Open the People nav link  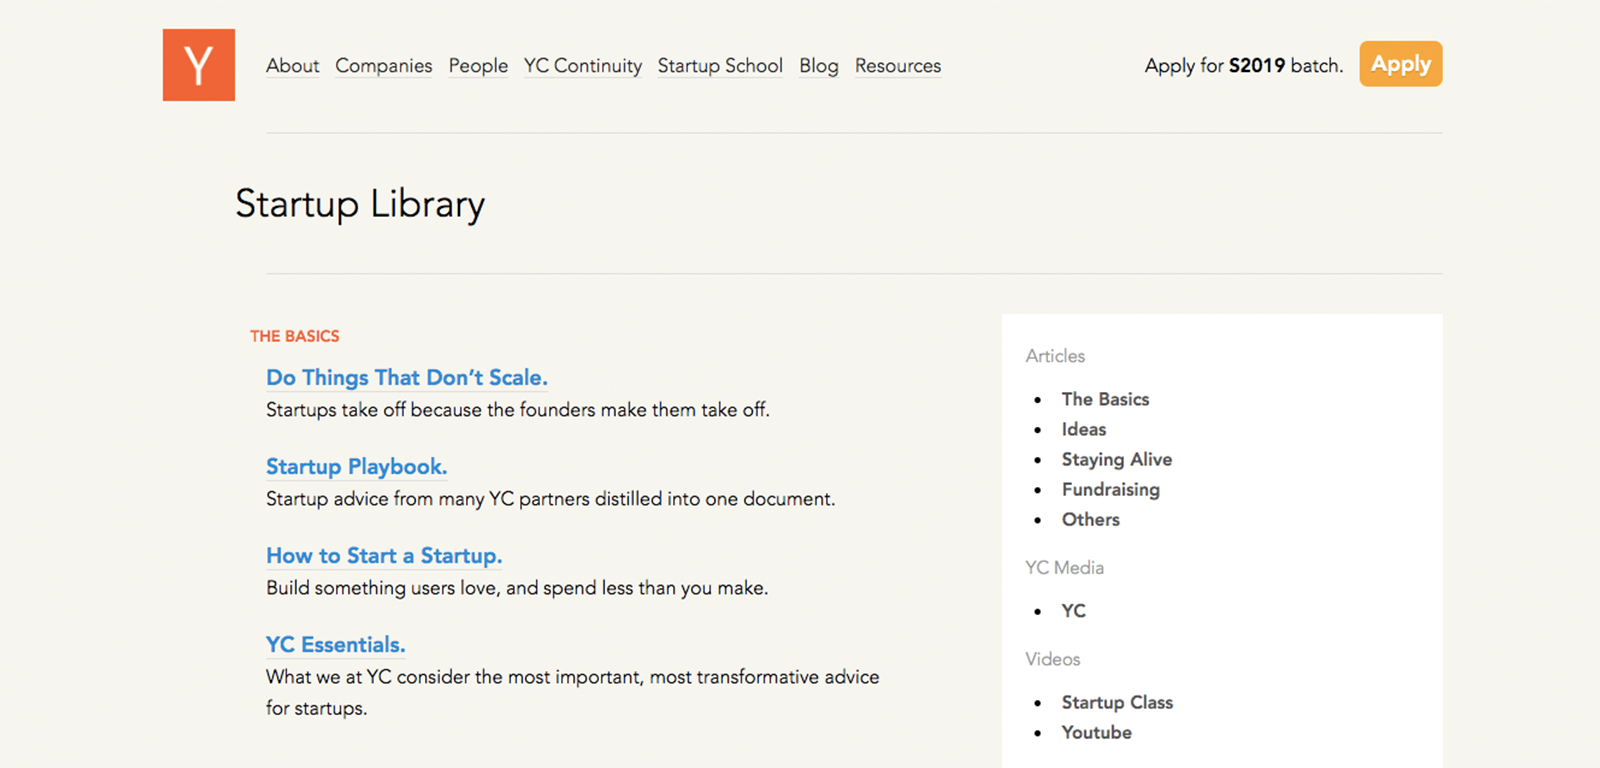tap(478, 66)
